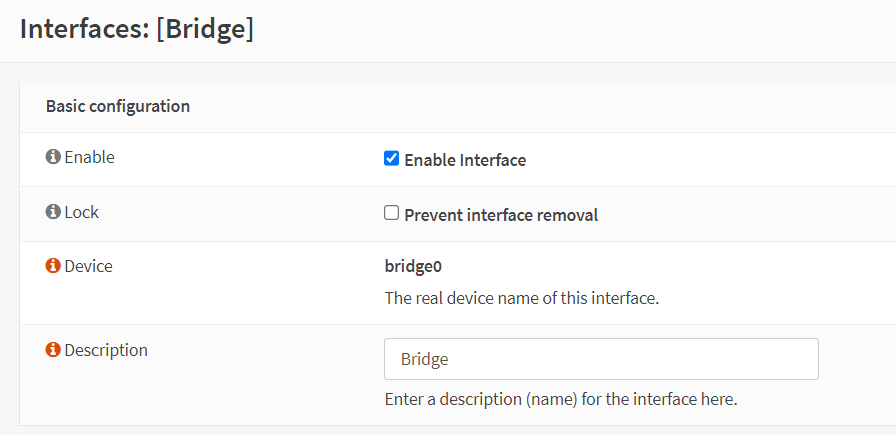Screen dimensions: 896x435
Task: Click the Device row label
Action: [88, 267]
